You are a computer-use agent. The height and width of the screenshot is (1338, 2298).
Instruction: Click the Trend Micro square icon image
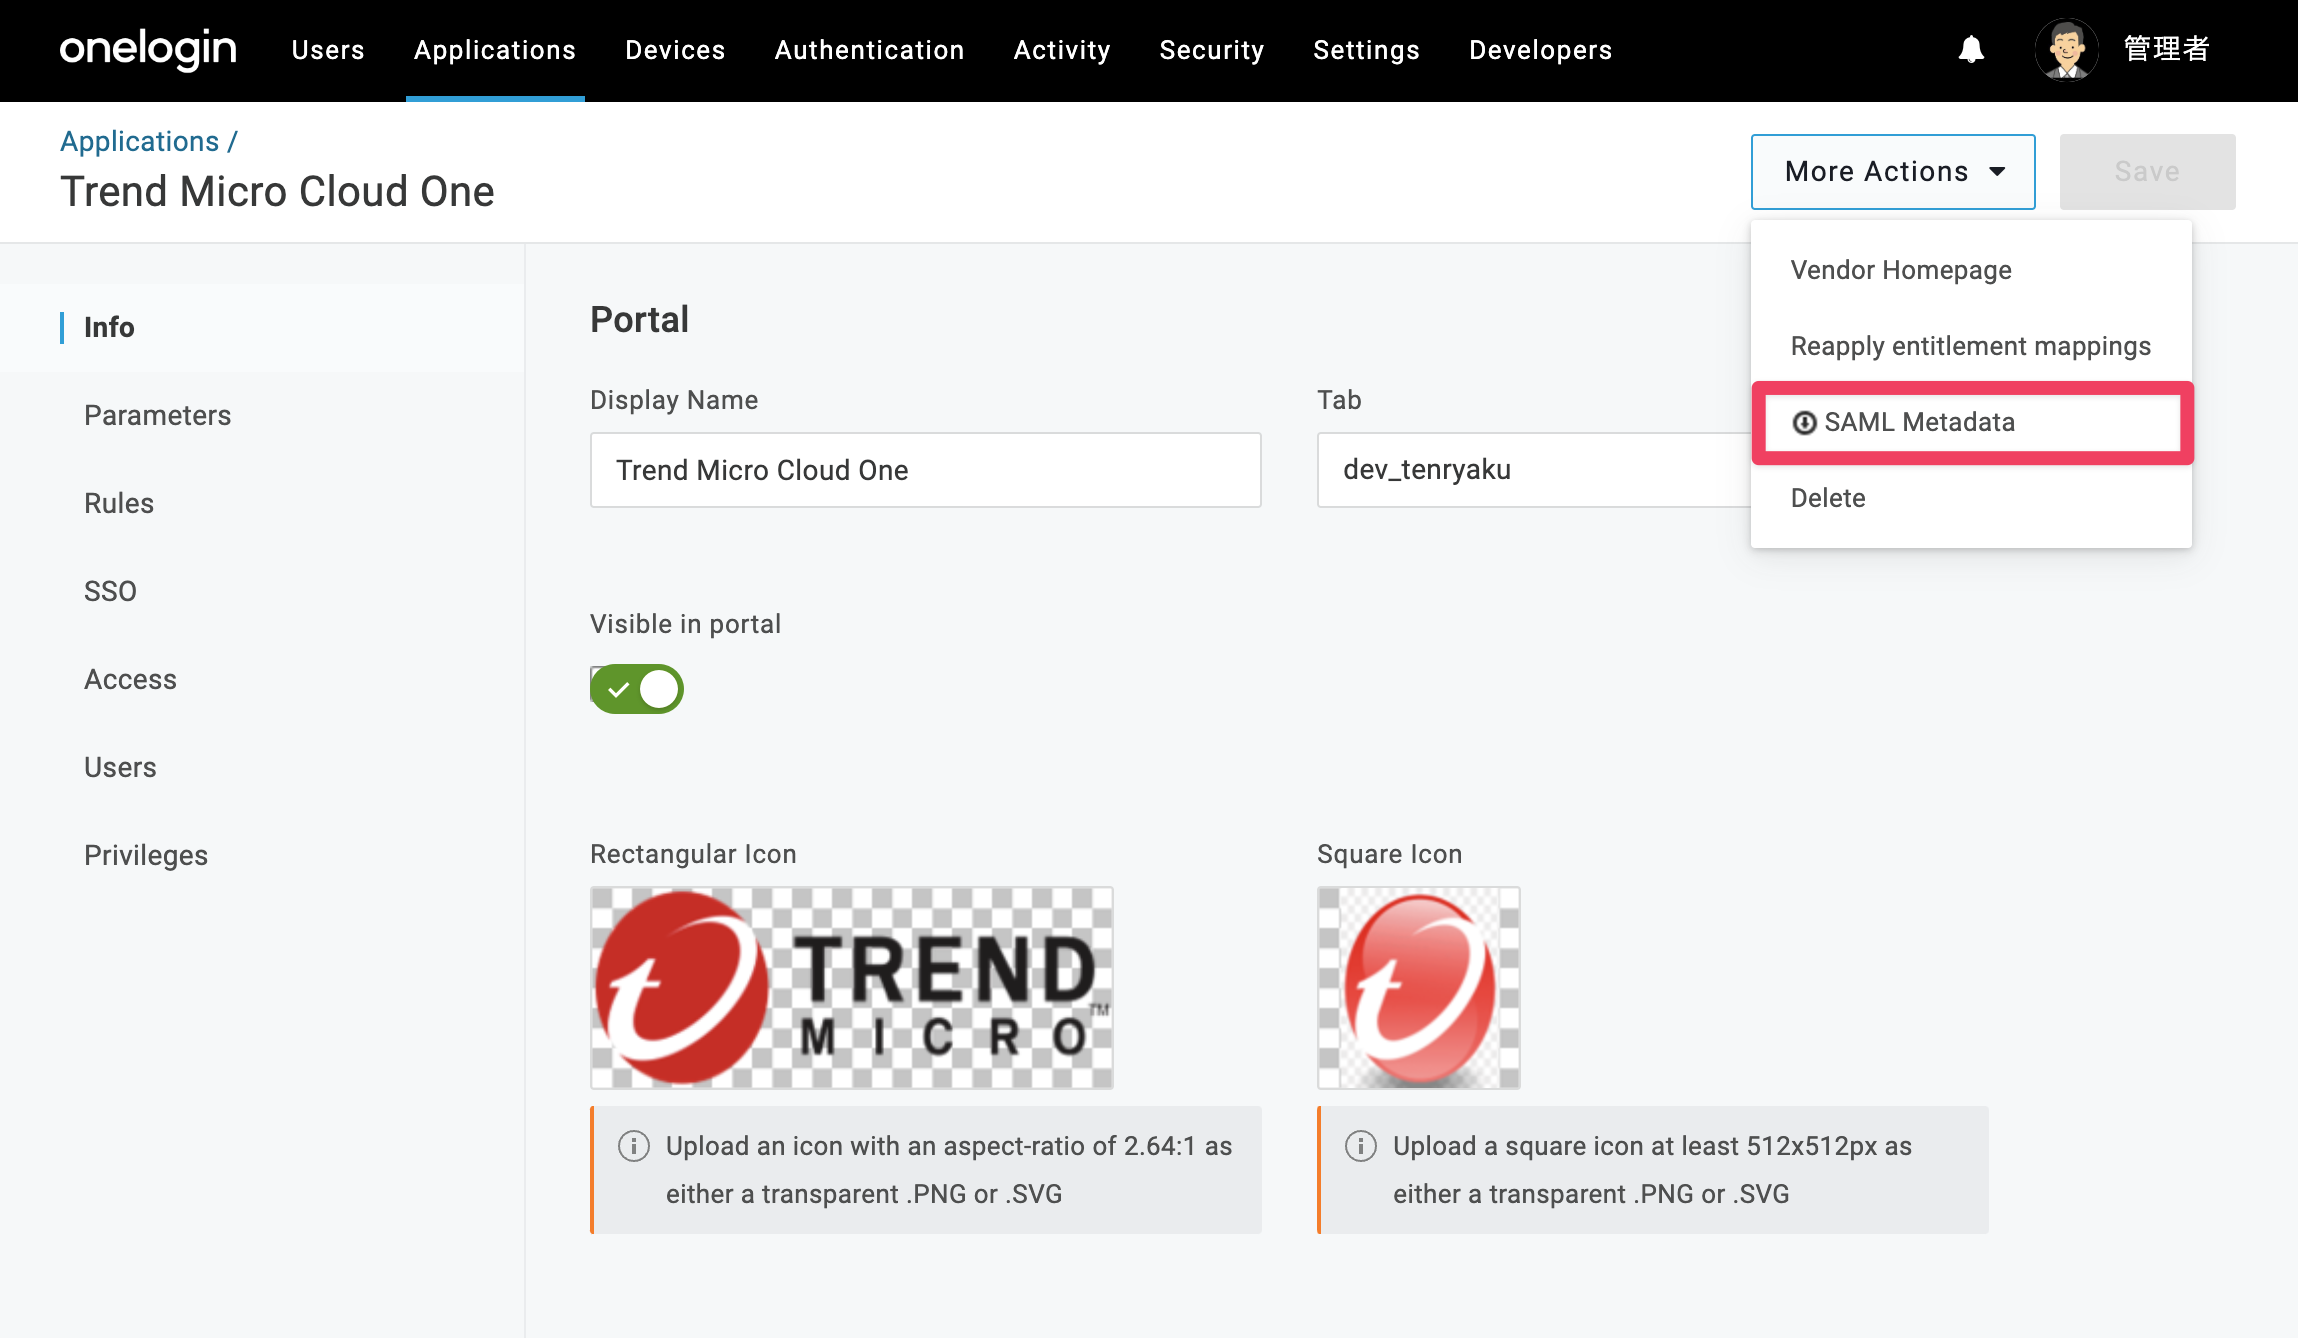coord(1419,988)
